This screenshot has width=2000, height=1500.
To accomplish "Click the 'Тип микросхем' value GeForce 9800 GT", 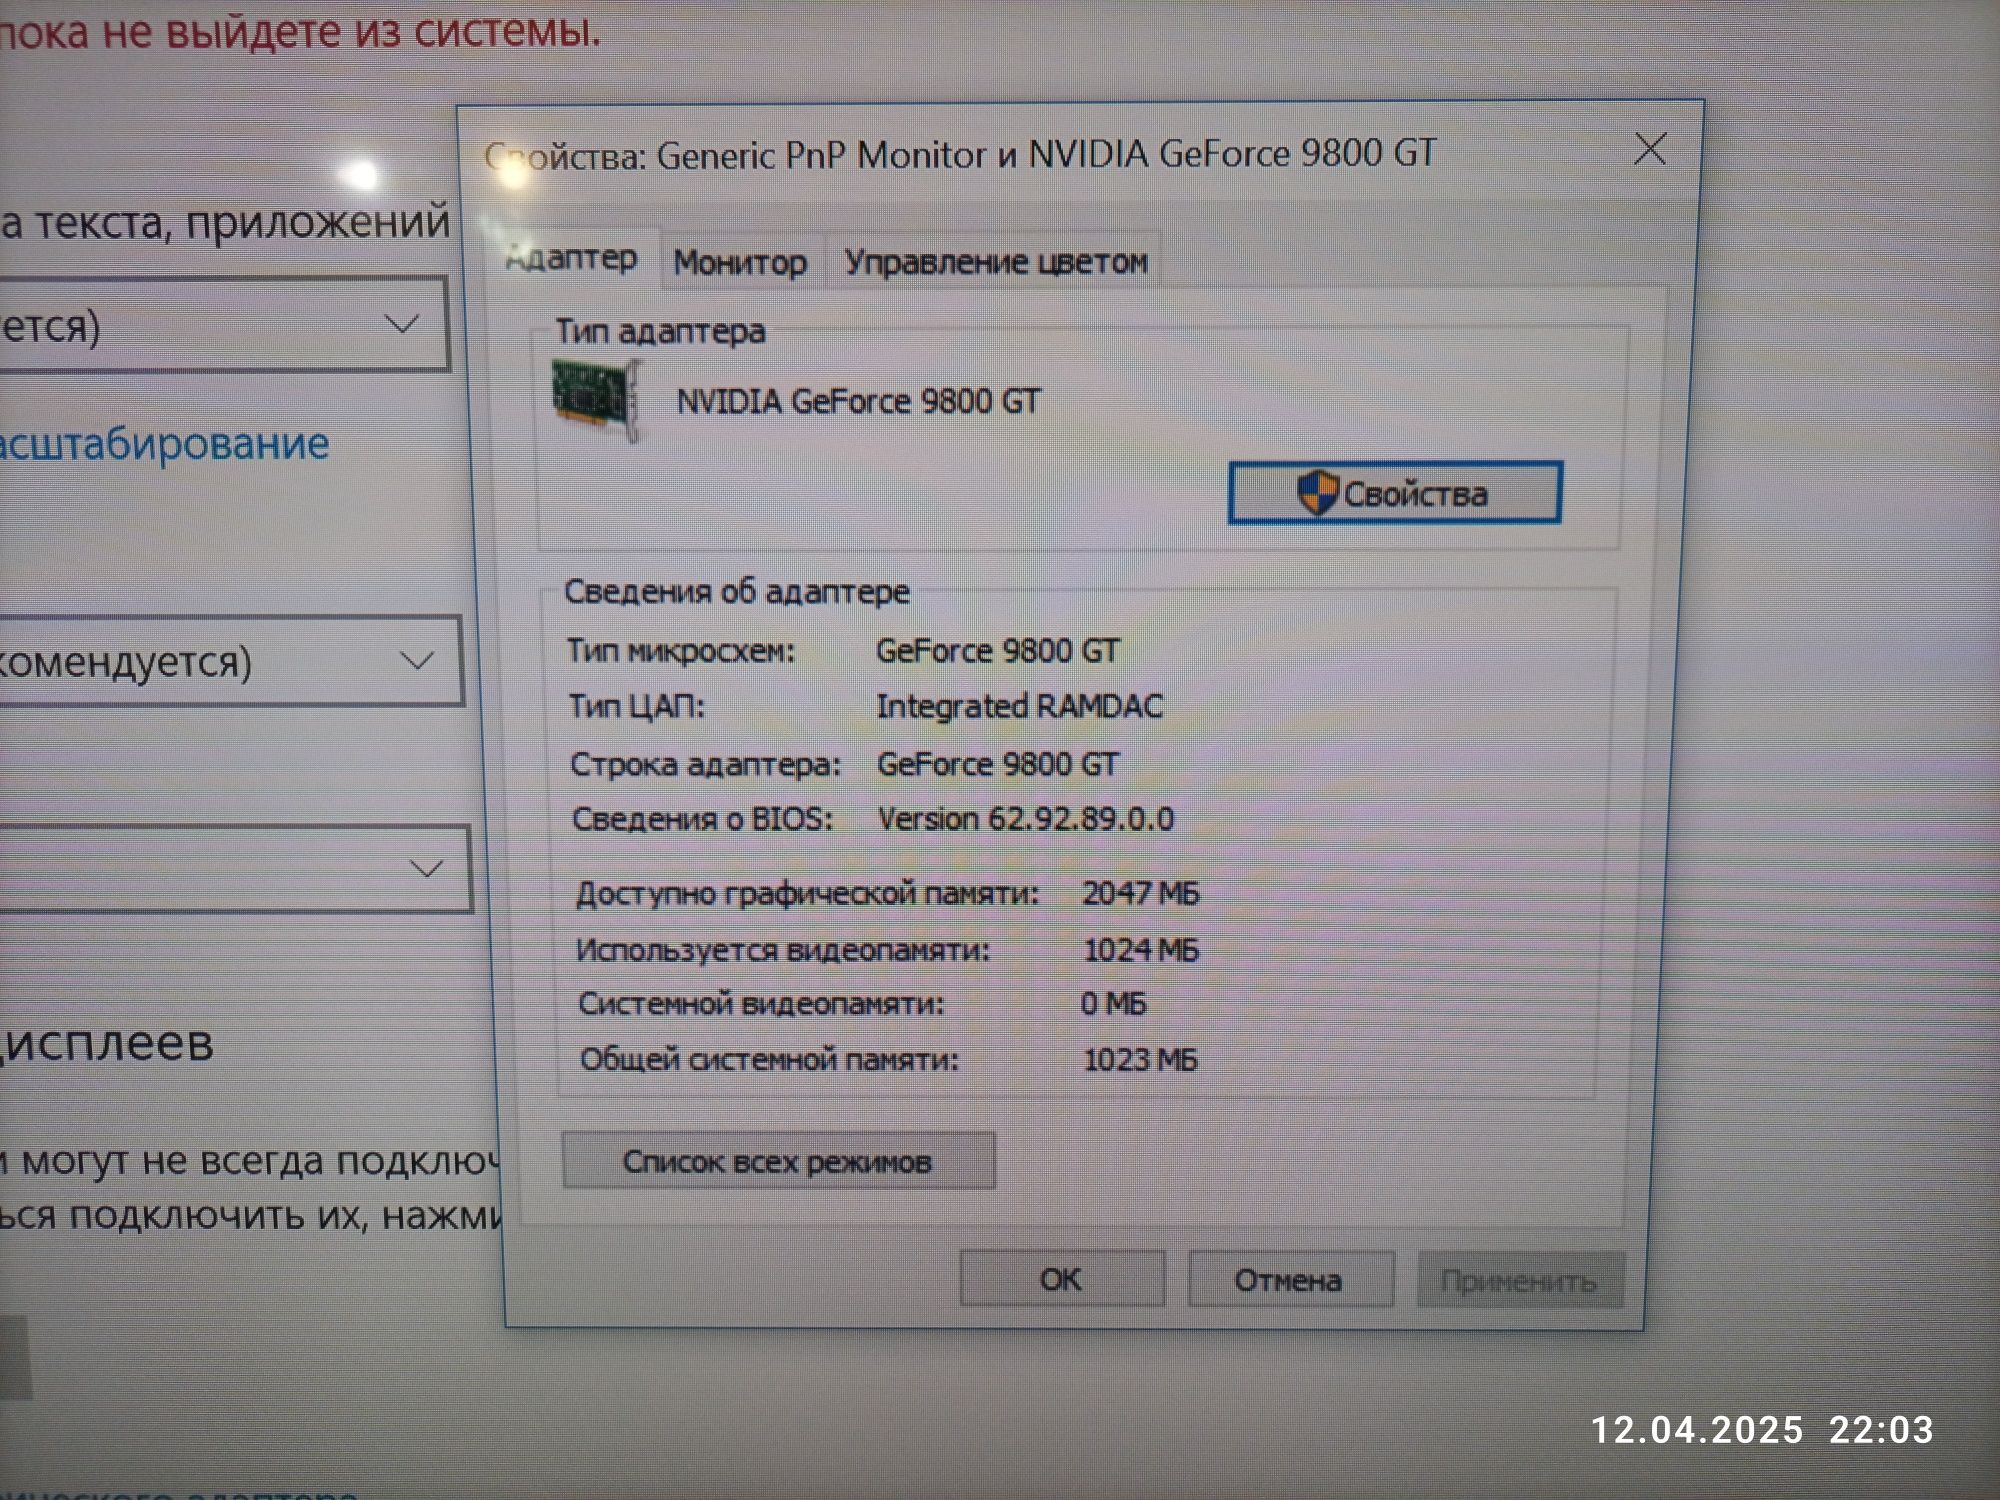I will (x=998, y=651).
